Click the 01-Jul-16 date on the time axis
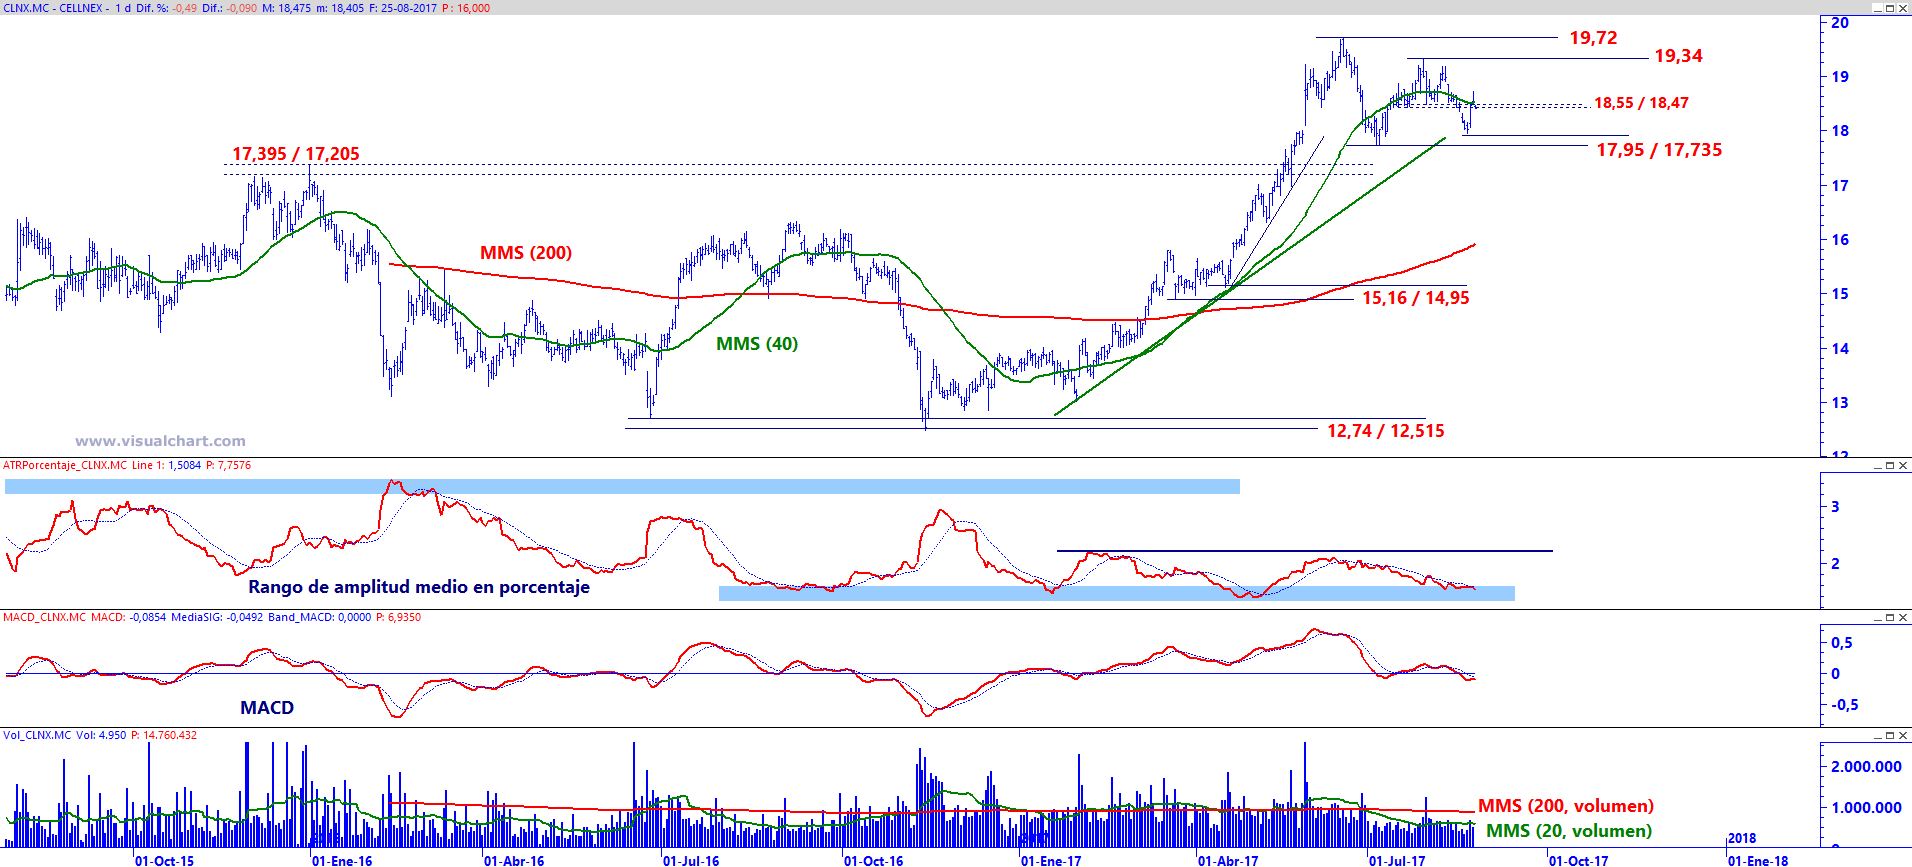1912x867 pixels. pyautogui.click(x=691, y=860)
